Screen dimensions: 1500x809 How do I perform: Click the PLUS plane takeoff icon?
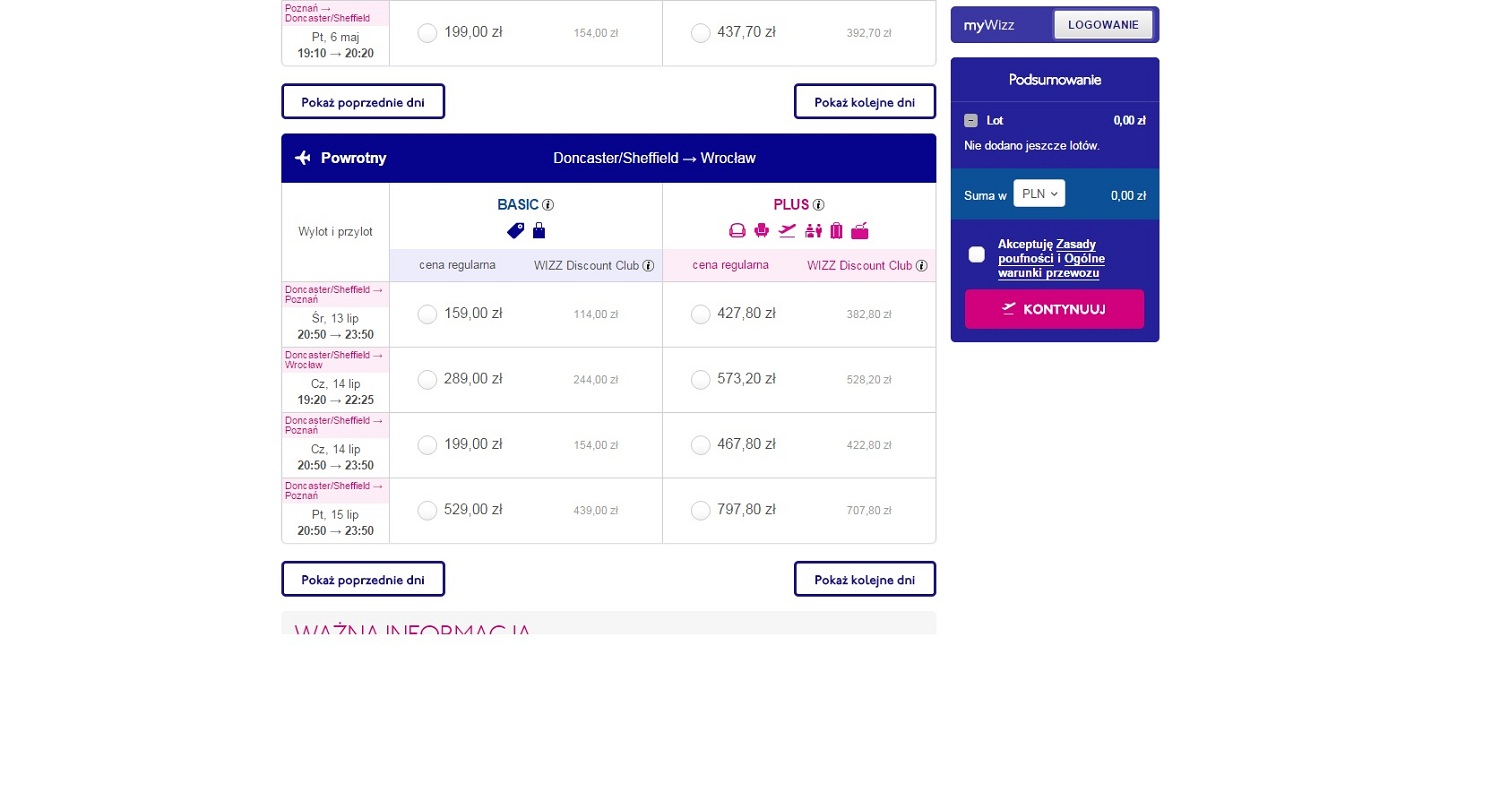click(x=788, y=231)
